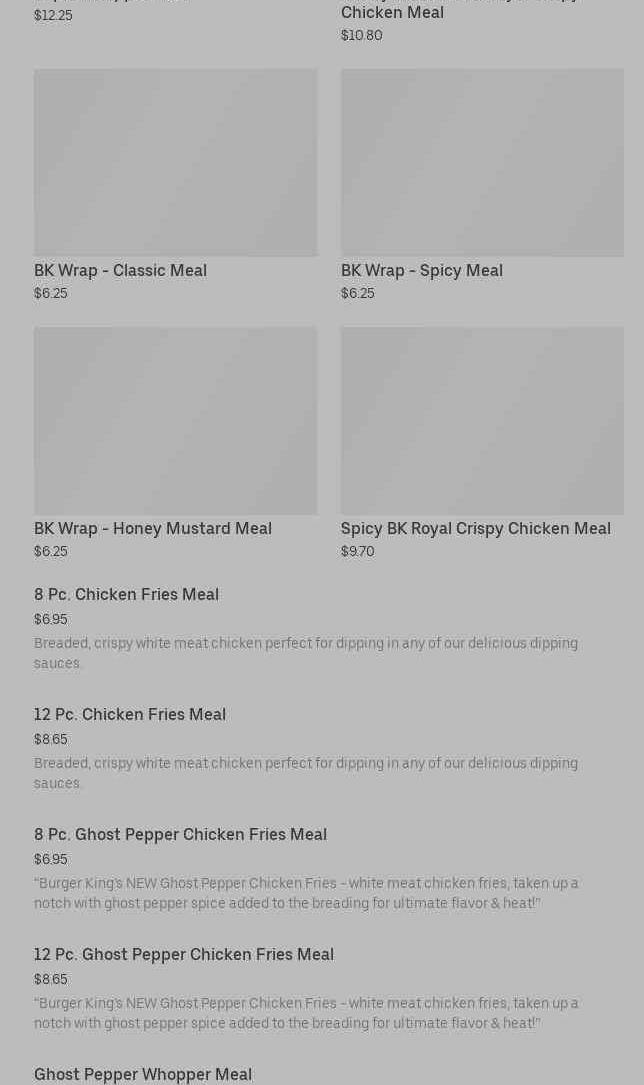Image resolution: width=644 pixels, height=1085 pixels.
Task: Select BK Wrap - Honey Mustard Meal image
Action: (175, 420)
